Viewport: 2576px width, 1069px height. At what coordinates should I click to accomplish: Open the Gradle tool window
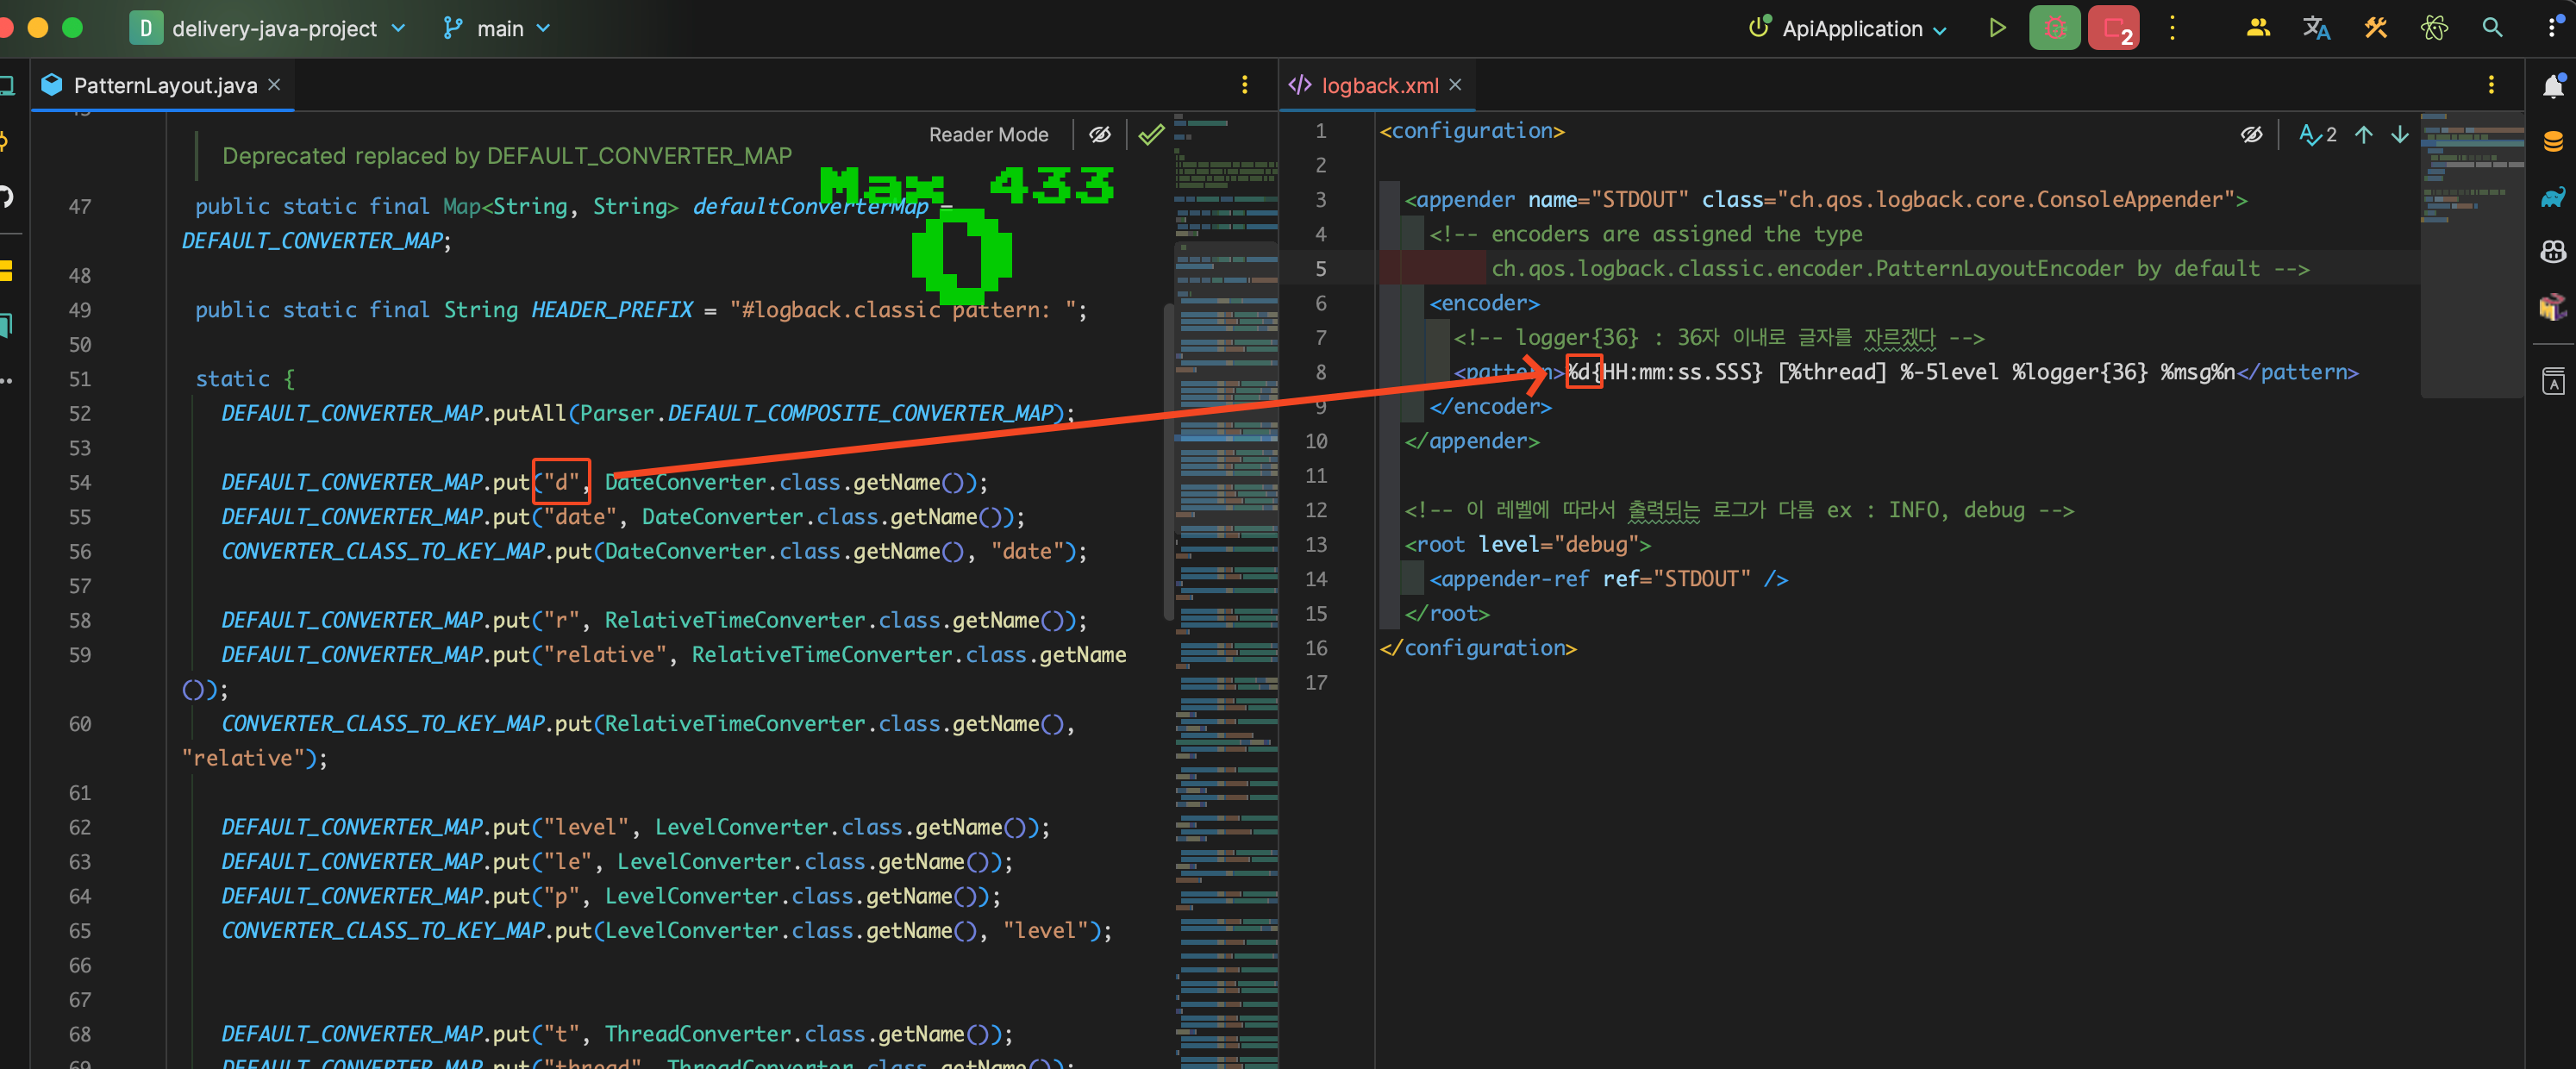coord(2553,196)
